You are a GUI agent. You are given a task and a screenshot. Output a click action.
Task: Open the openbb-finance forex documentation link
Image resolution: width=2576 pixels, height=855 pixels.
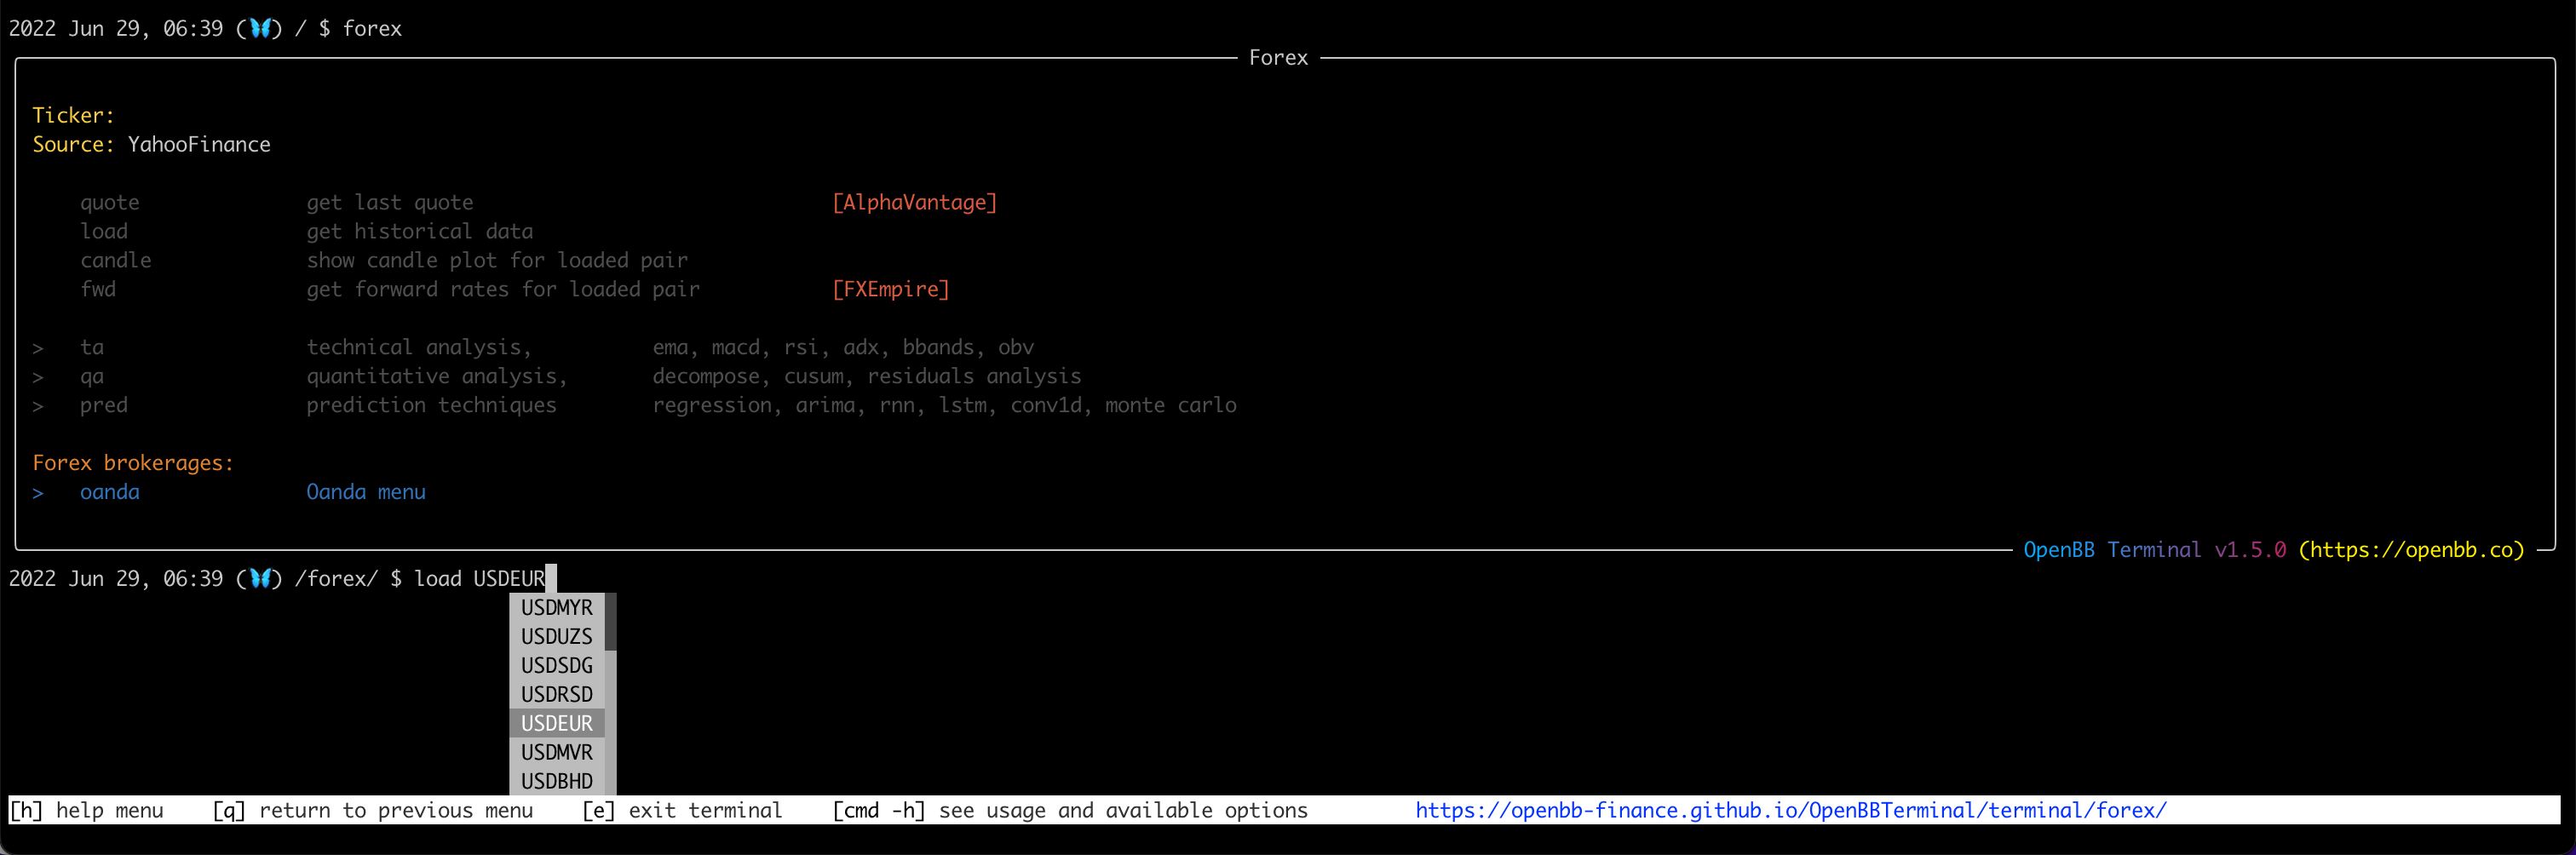(1791, 810)
